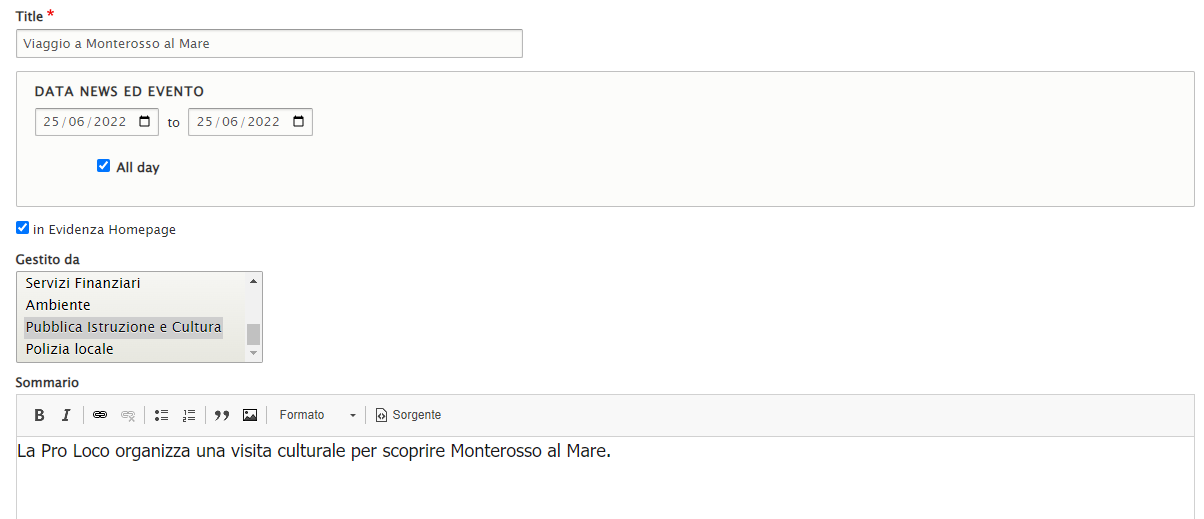
Task: Click the Sorgente source button
Action: point(408,415)
